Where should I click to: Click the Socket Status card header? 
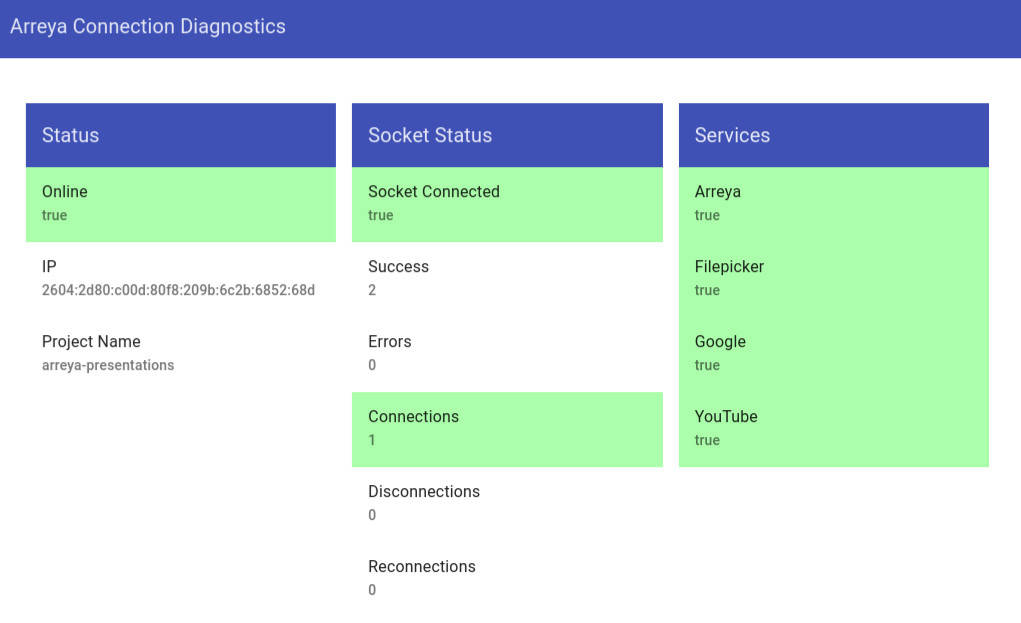pyautogui.click(x=506, y=135)
